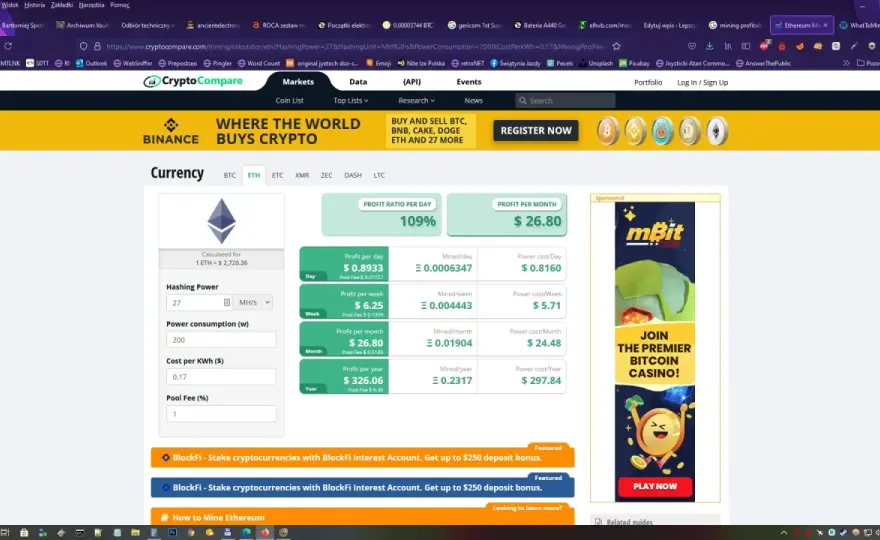Open the blue BlockFi featured banner
Image resolution: width=880 pixels, height=540 pixels.
[x=363, y=487]
